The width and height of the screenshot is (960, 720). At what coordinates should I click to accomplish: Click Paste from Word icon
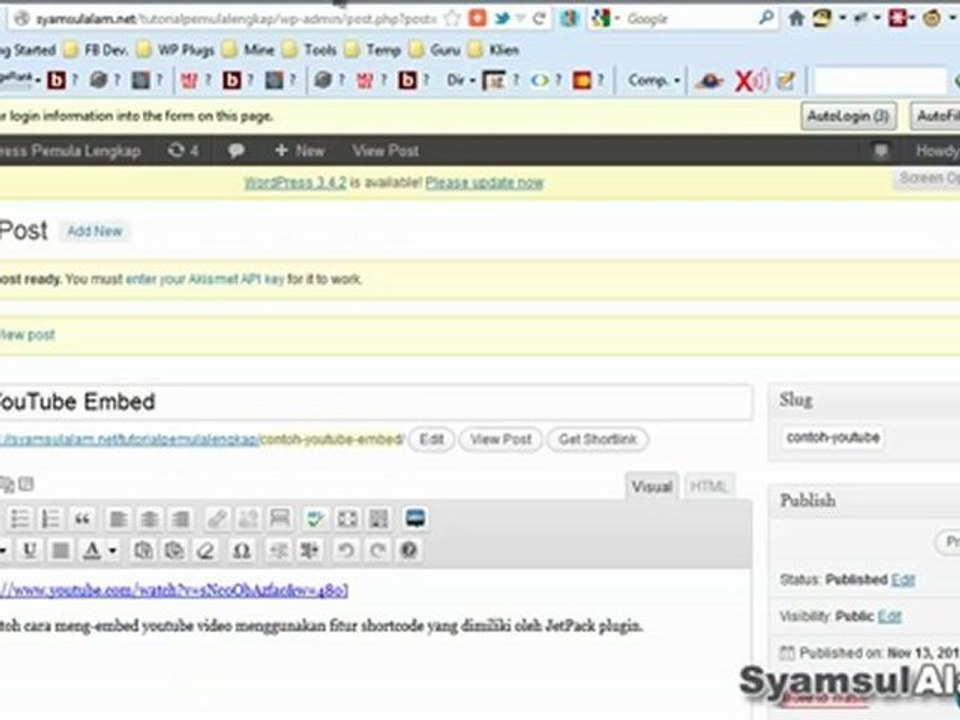(174, 550)
